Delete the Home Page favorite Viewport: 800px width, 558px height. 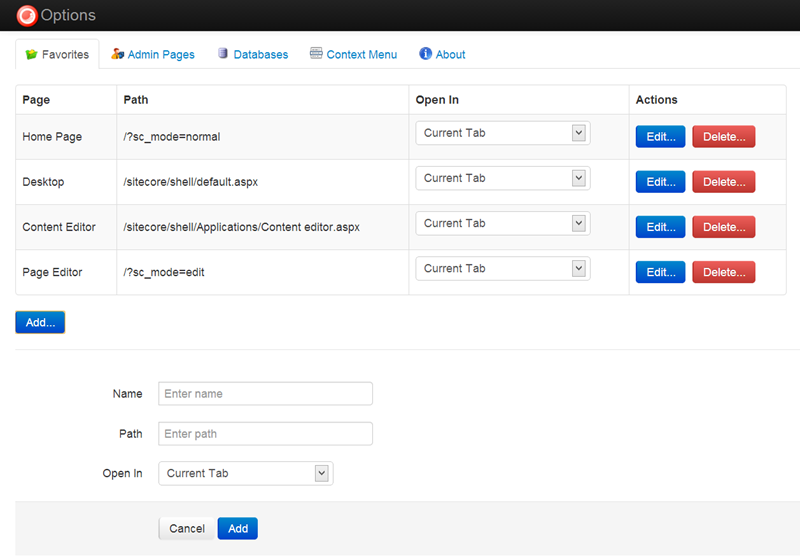pos(723,137)
